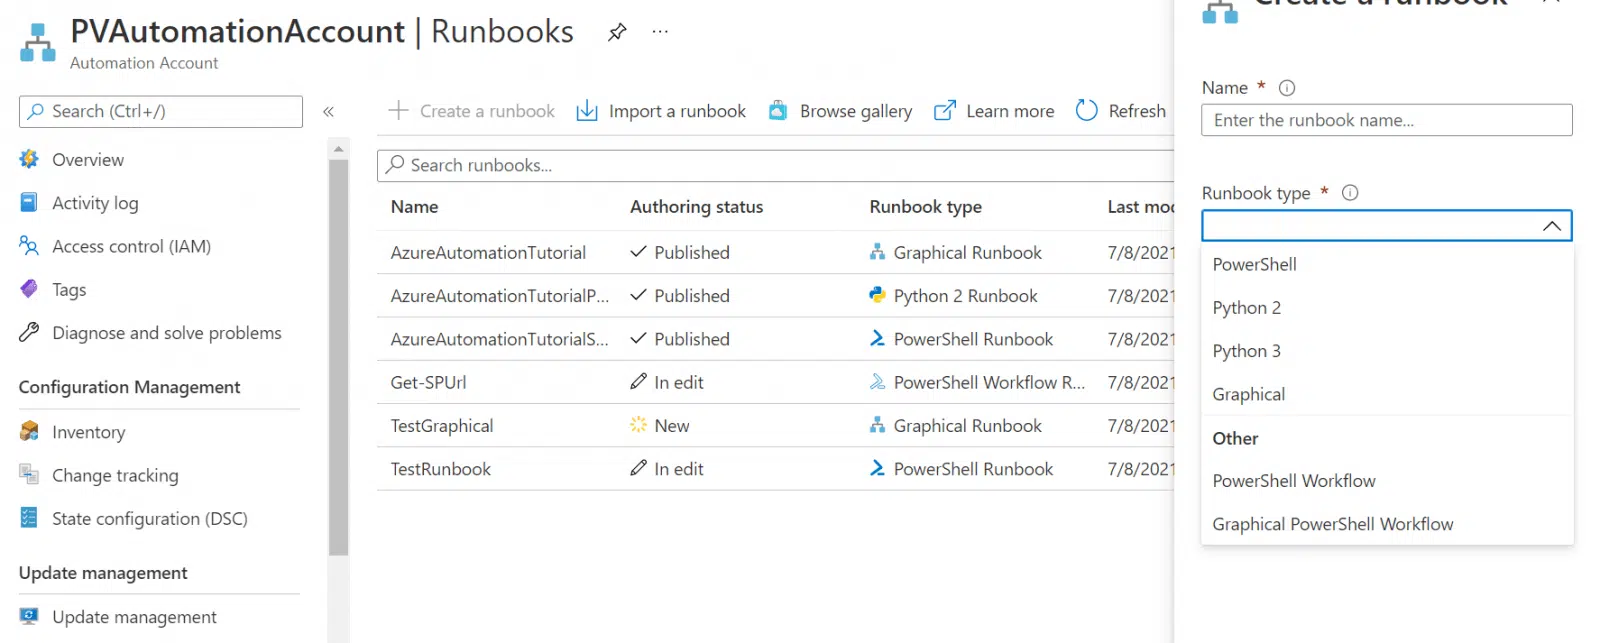Click the Overview gear icon
This screenshot has width=1600, height=643.
click(29, 159)
